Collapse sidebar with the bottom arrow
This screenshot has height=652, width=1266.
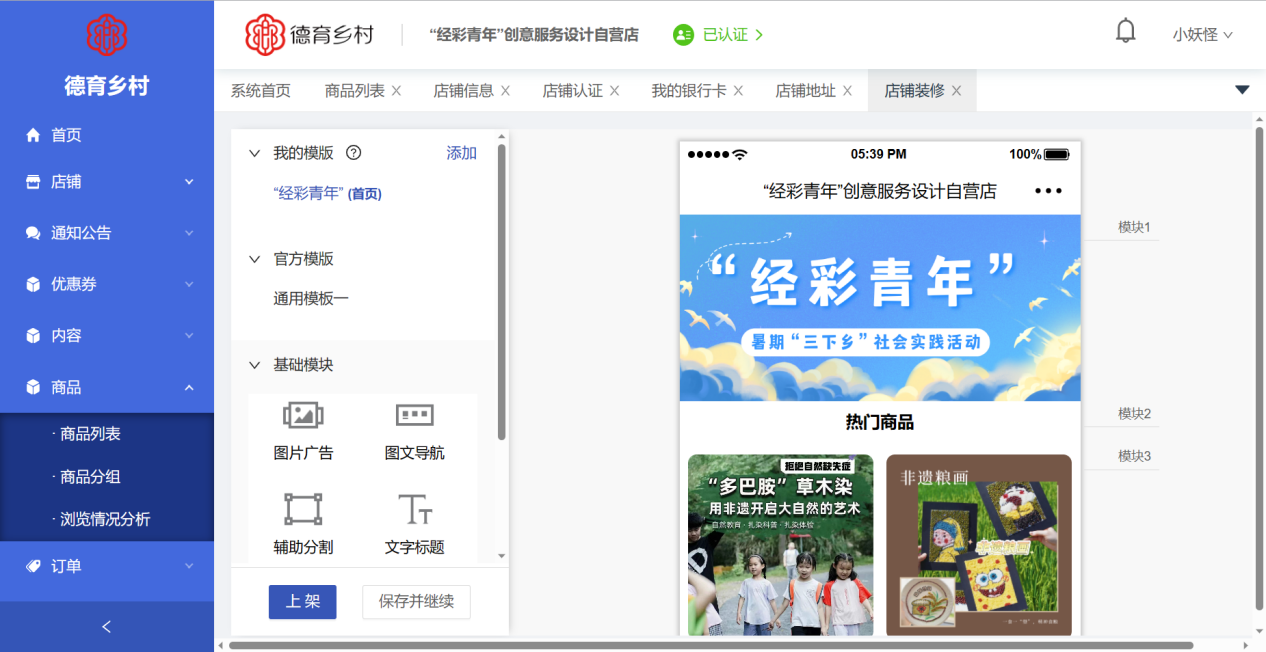click(107, 627)
